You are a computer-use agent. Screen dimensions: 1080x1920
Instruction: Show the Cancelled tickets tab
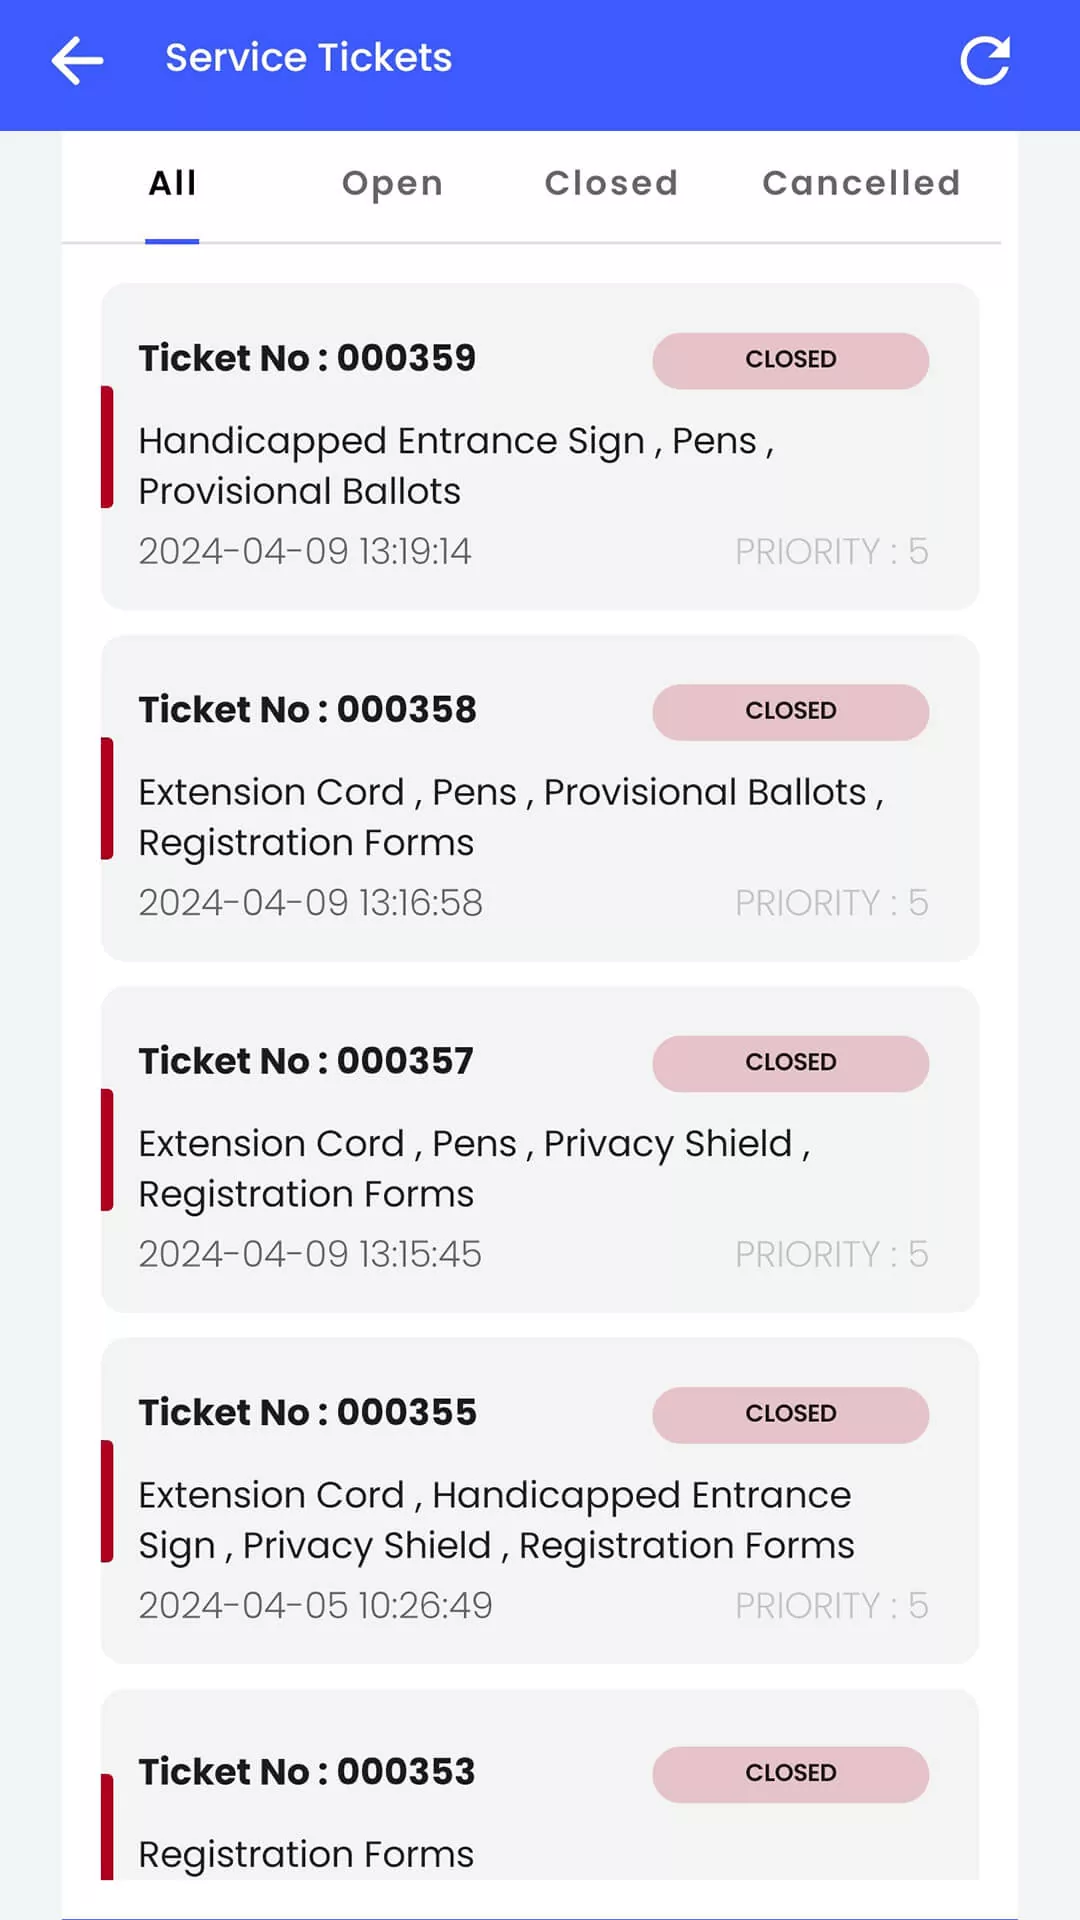(861, 184)
